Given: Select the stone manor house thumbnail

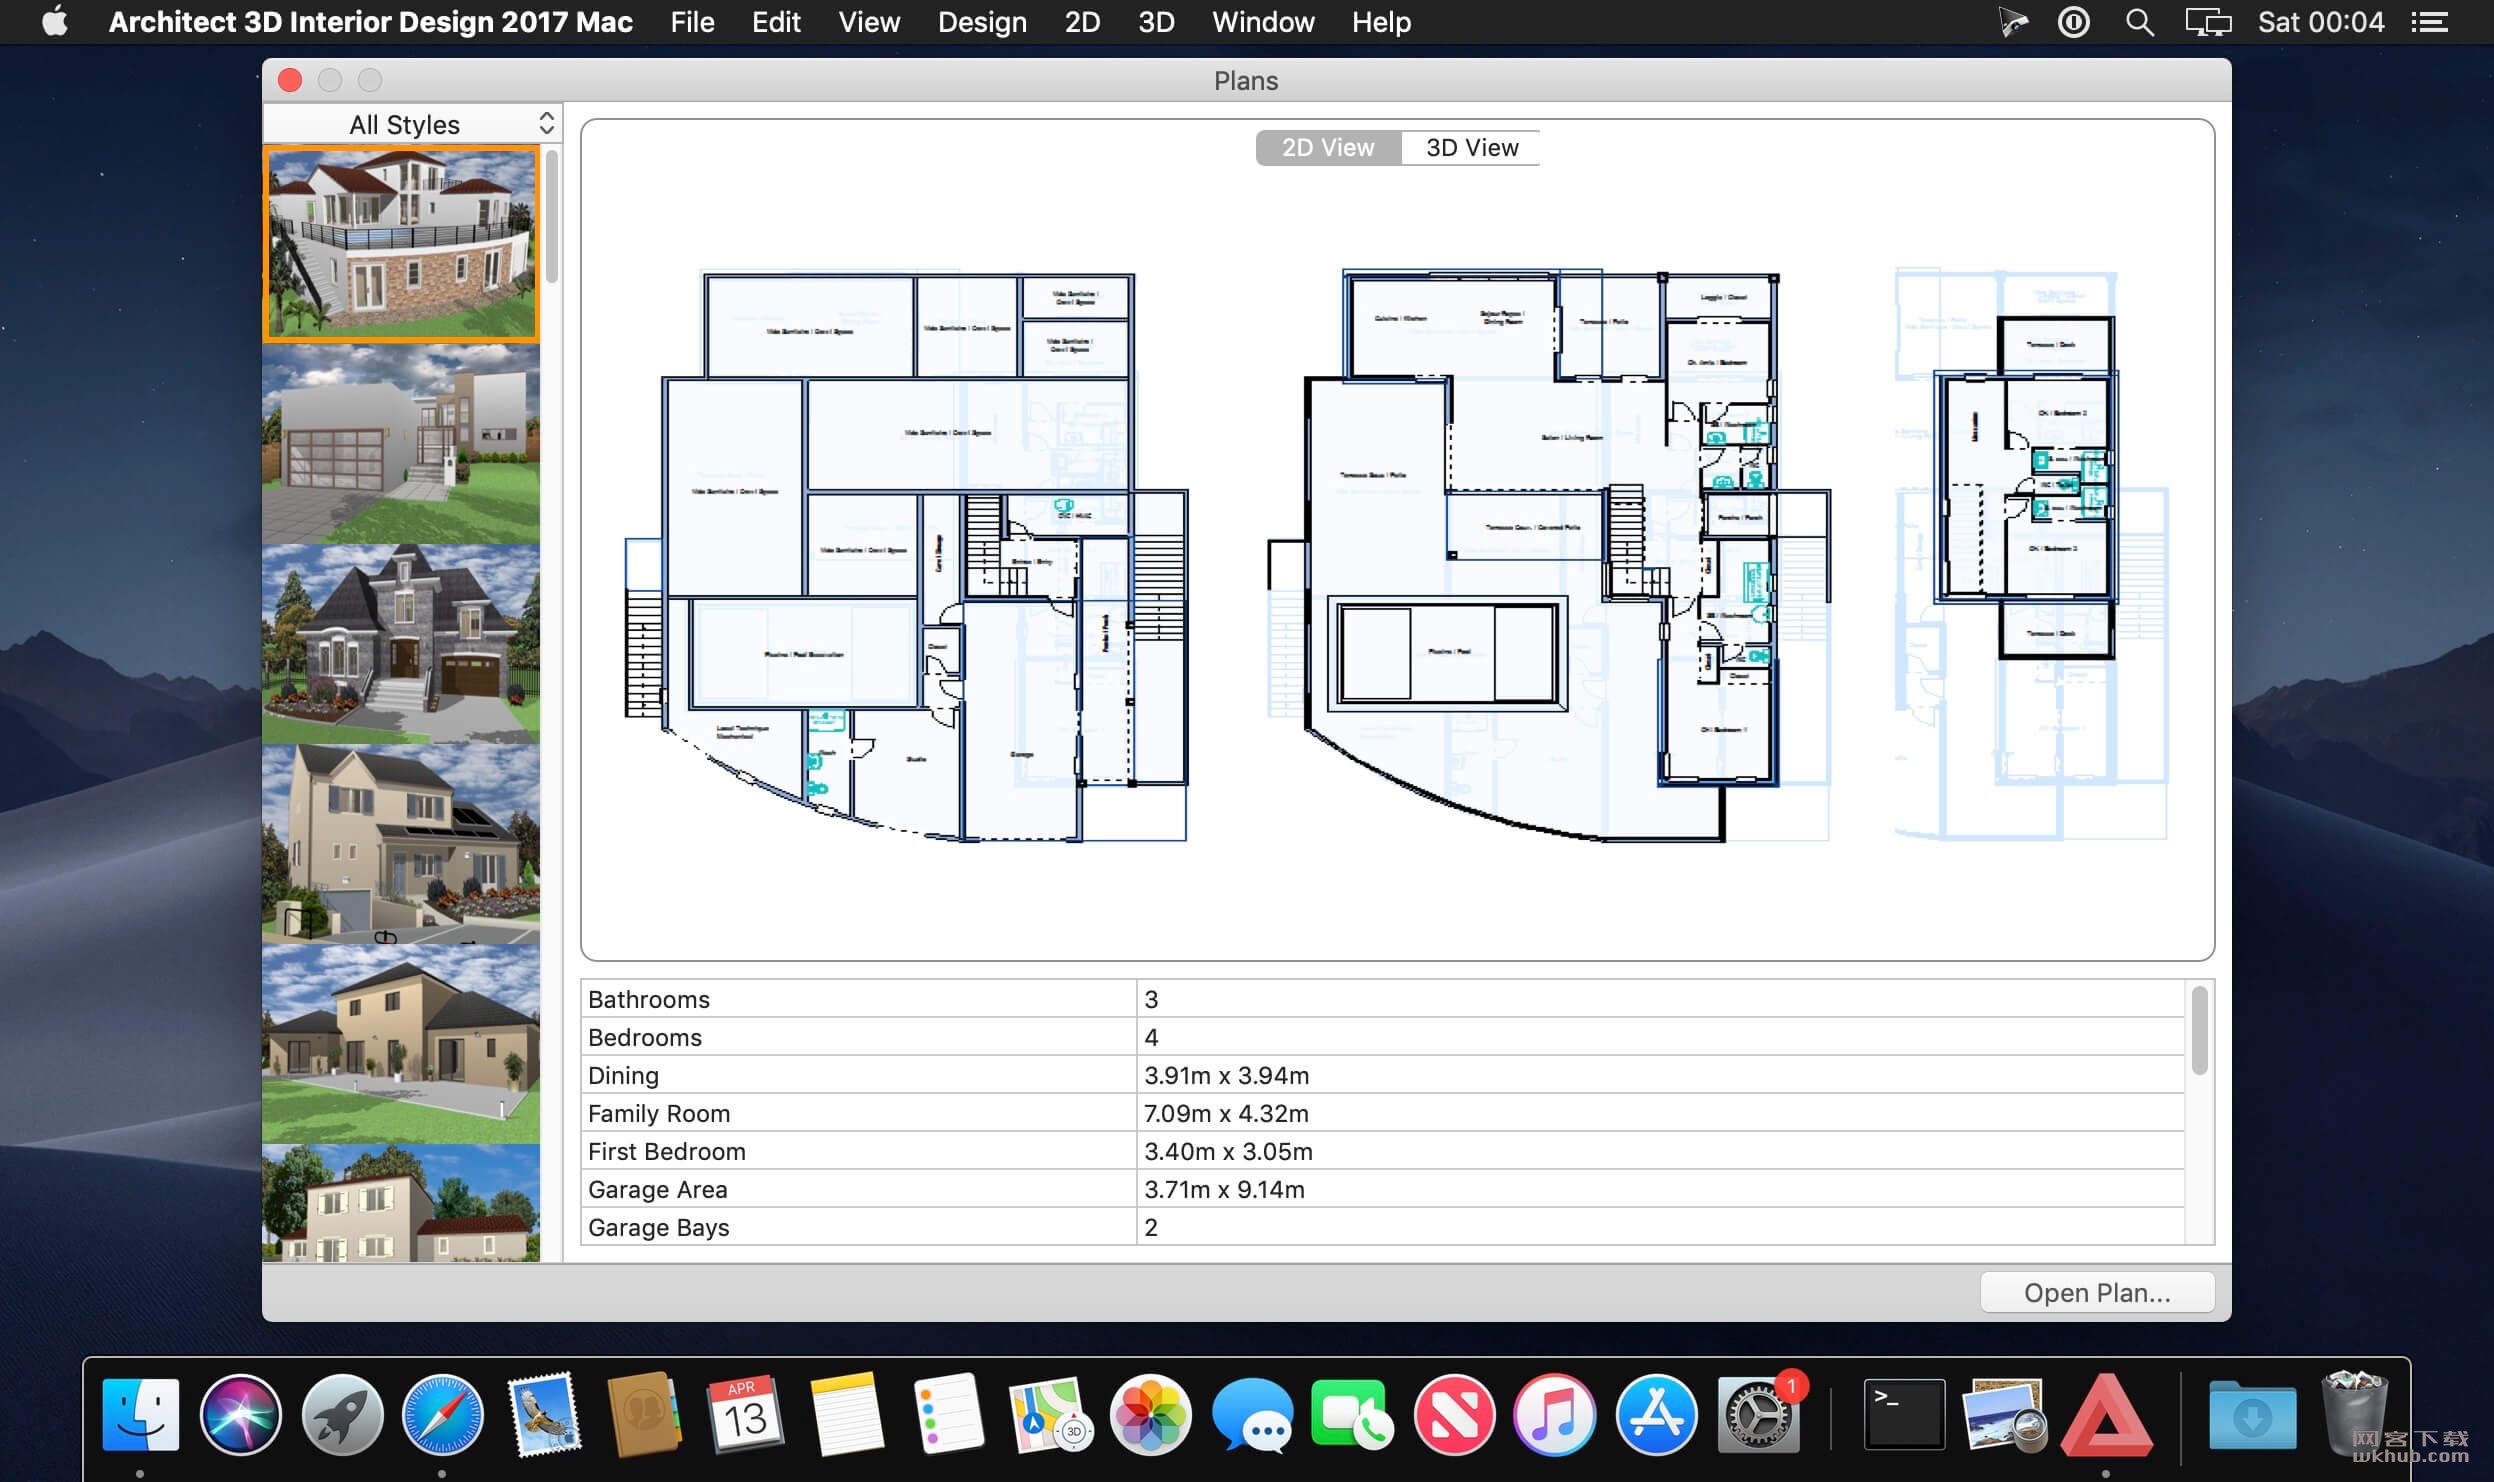Looking at the screenshot, I should pos(401,644).
